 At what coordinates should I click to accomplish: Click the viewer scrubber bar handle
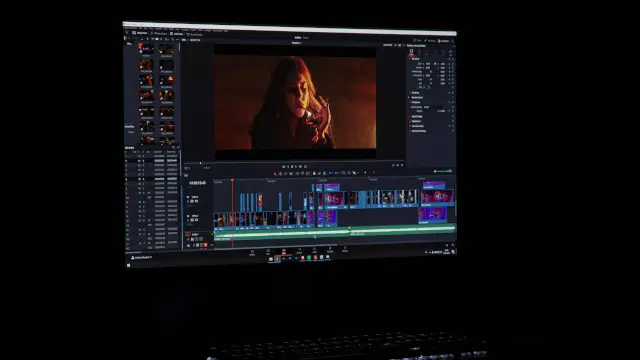(200, 163)
